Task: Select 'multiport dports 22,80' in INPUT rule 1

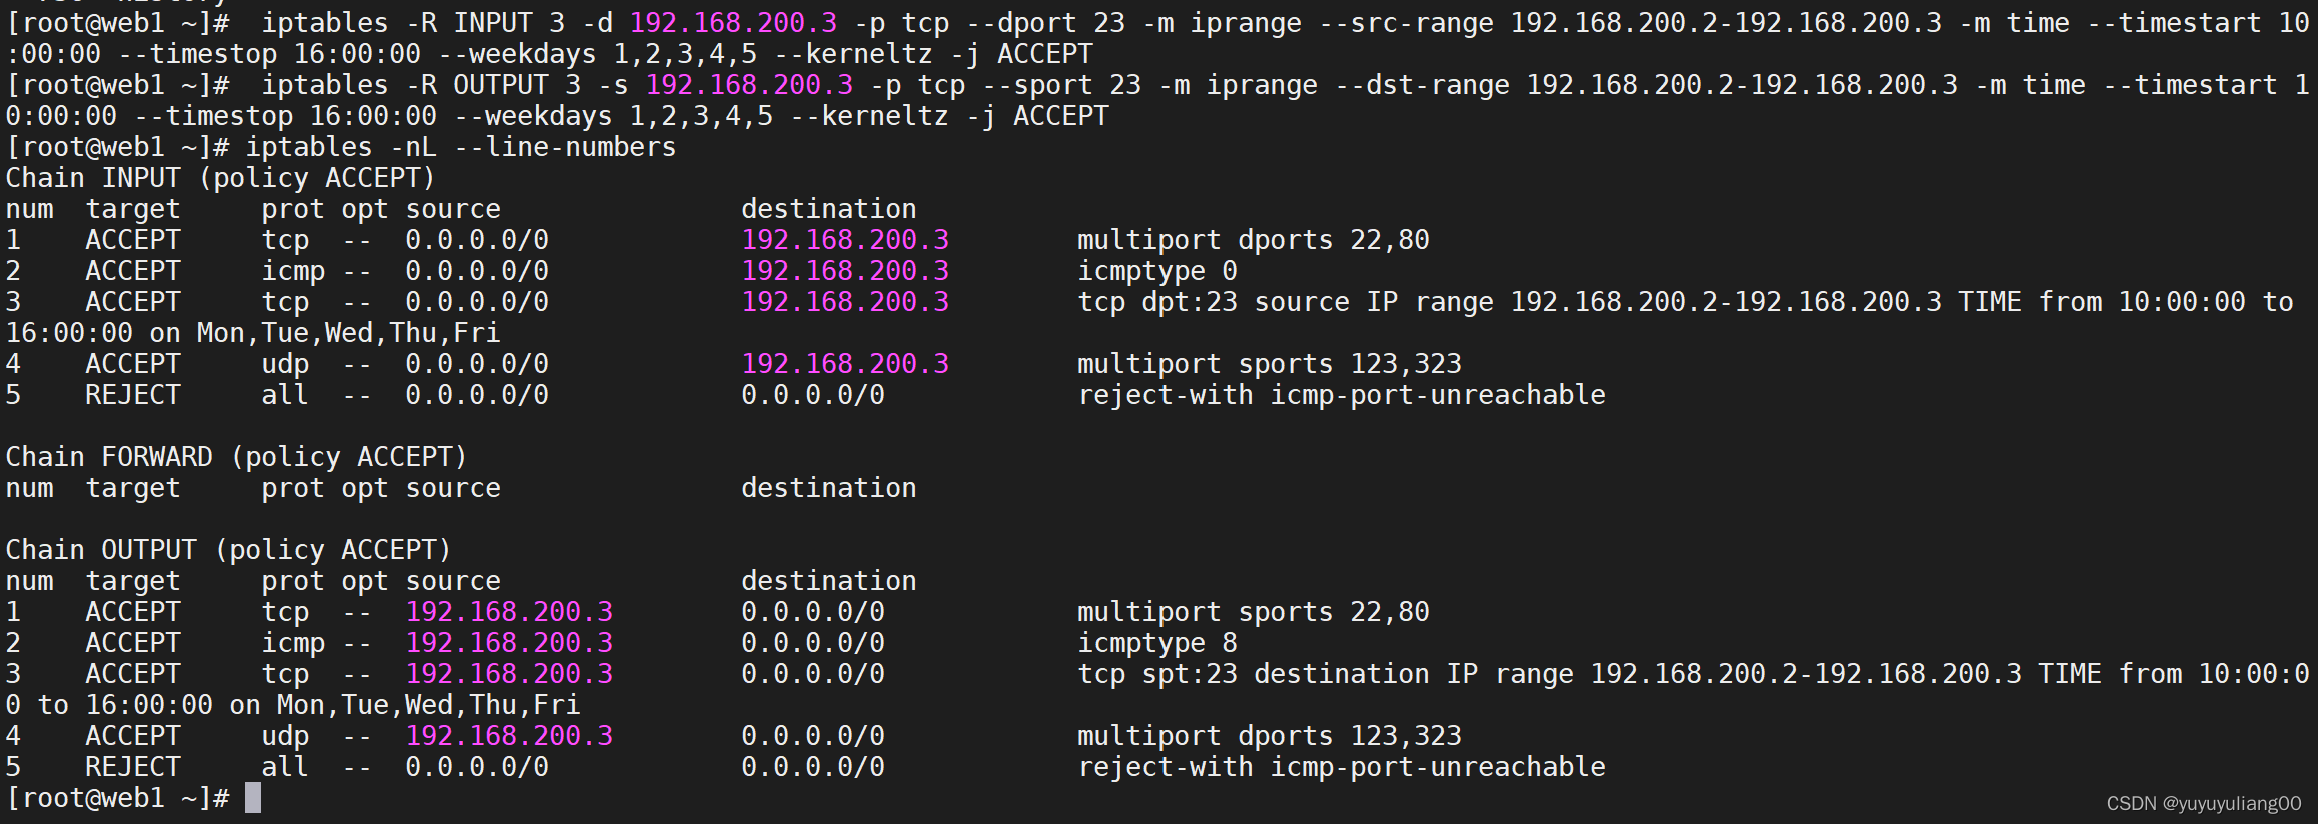Action: pos(1253,240)
